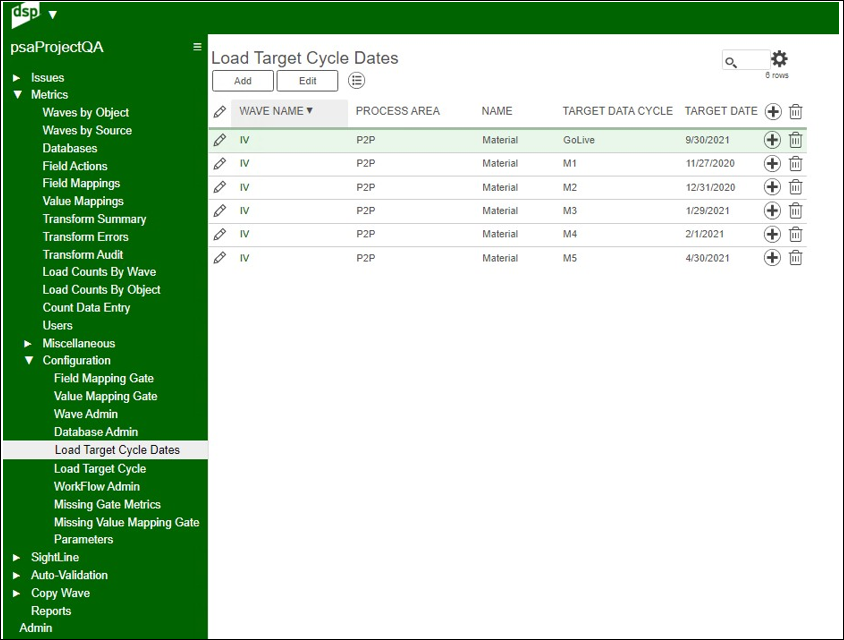
Task: Add a row after M1 using plus icon
Action: pos(772,164)
